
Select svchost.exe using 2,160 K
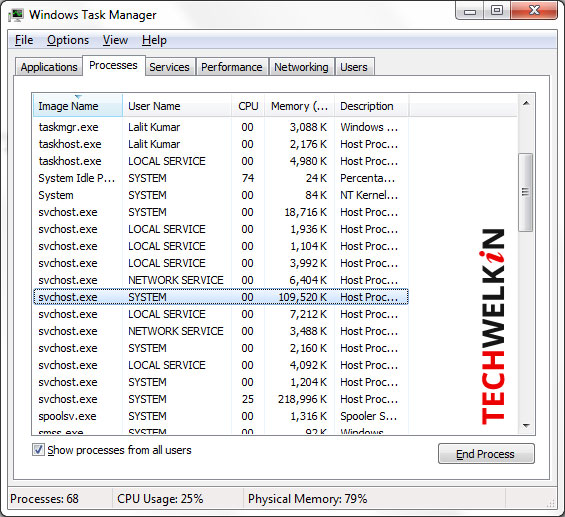(x=221, y=348)
